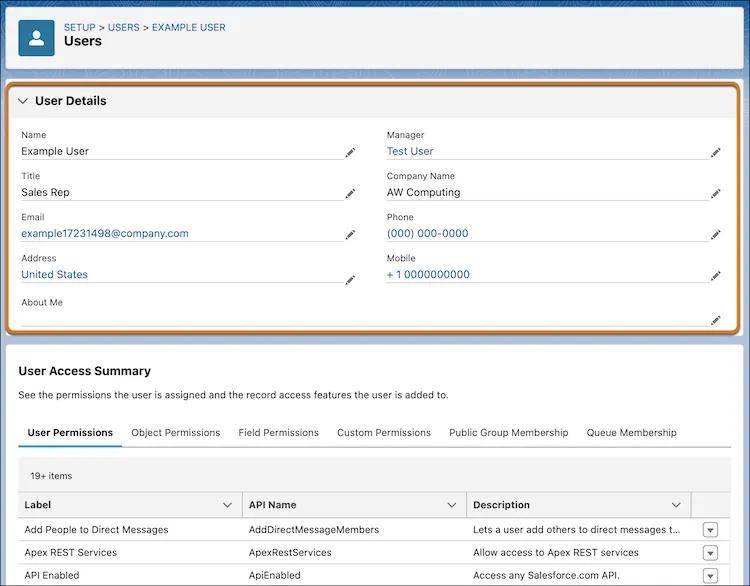Click the Users header avatar icon
The image size is (750, 586).
click(x=37, y=38)
